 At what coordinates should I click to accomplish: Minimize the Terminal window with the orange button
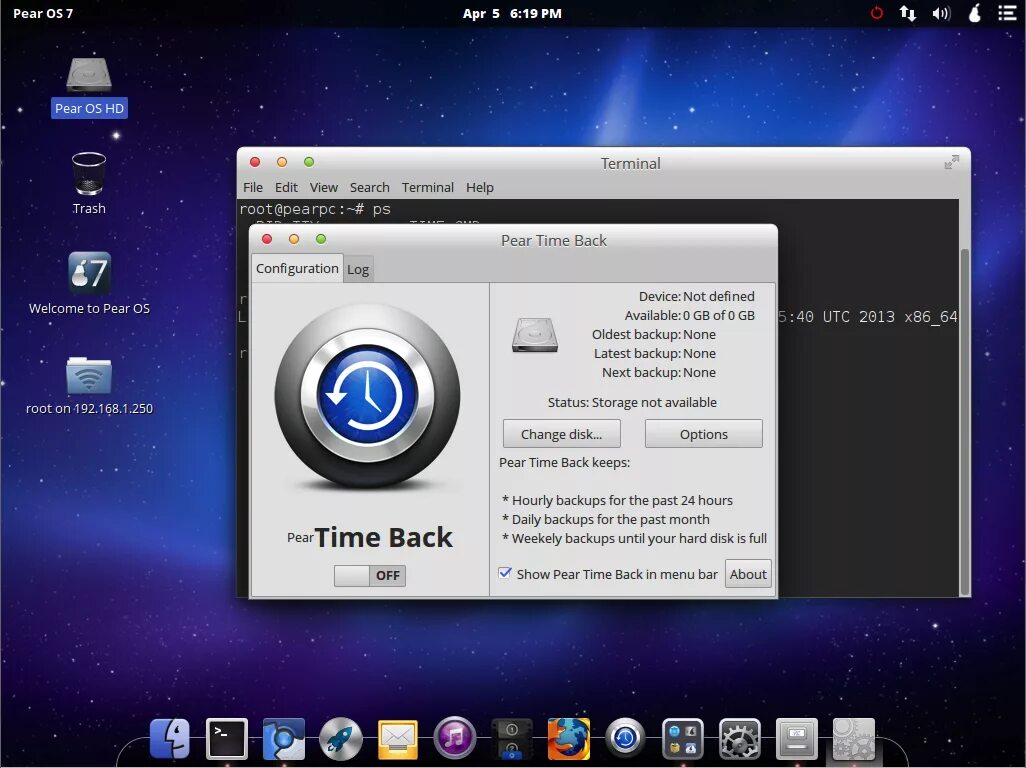[282, 162]
